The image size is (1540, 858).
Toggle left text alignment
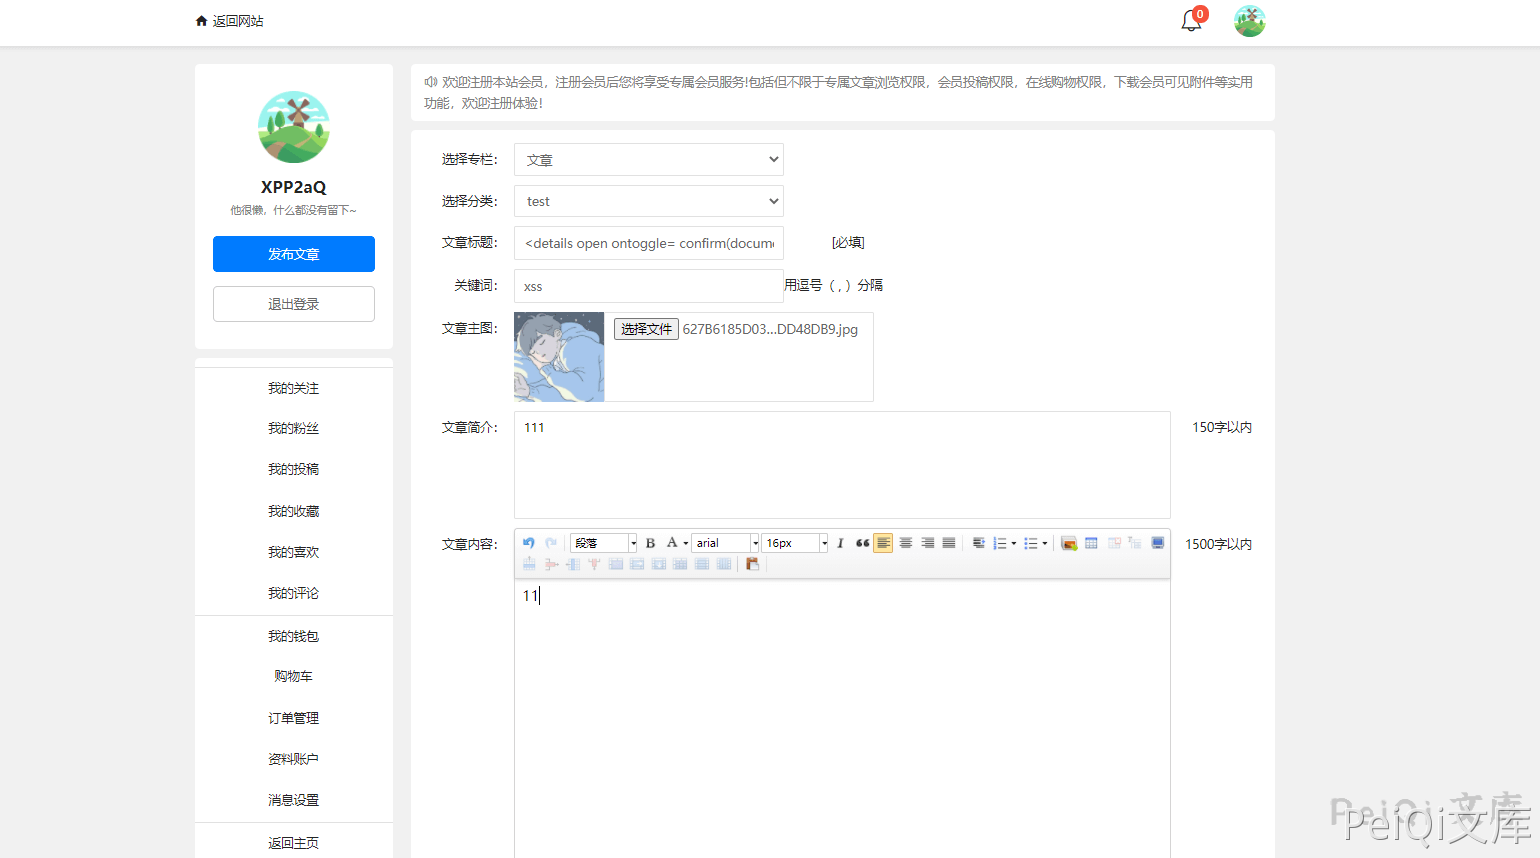tap(883, 543)
